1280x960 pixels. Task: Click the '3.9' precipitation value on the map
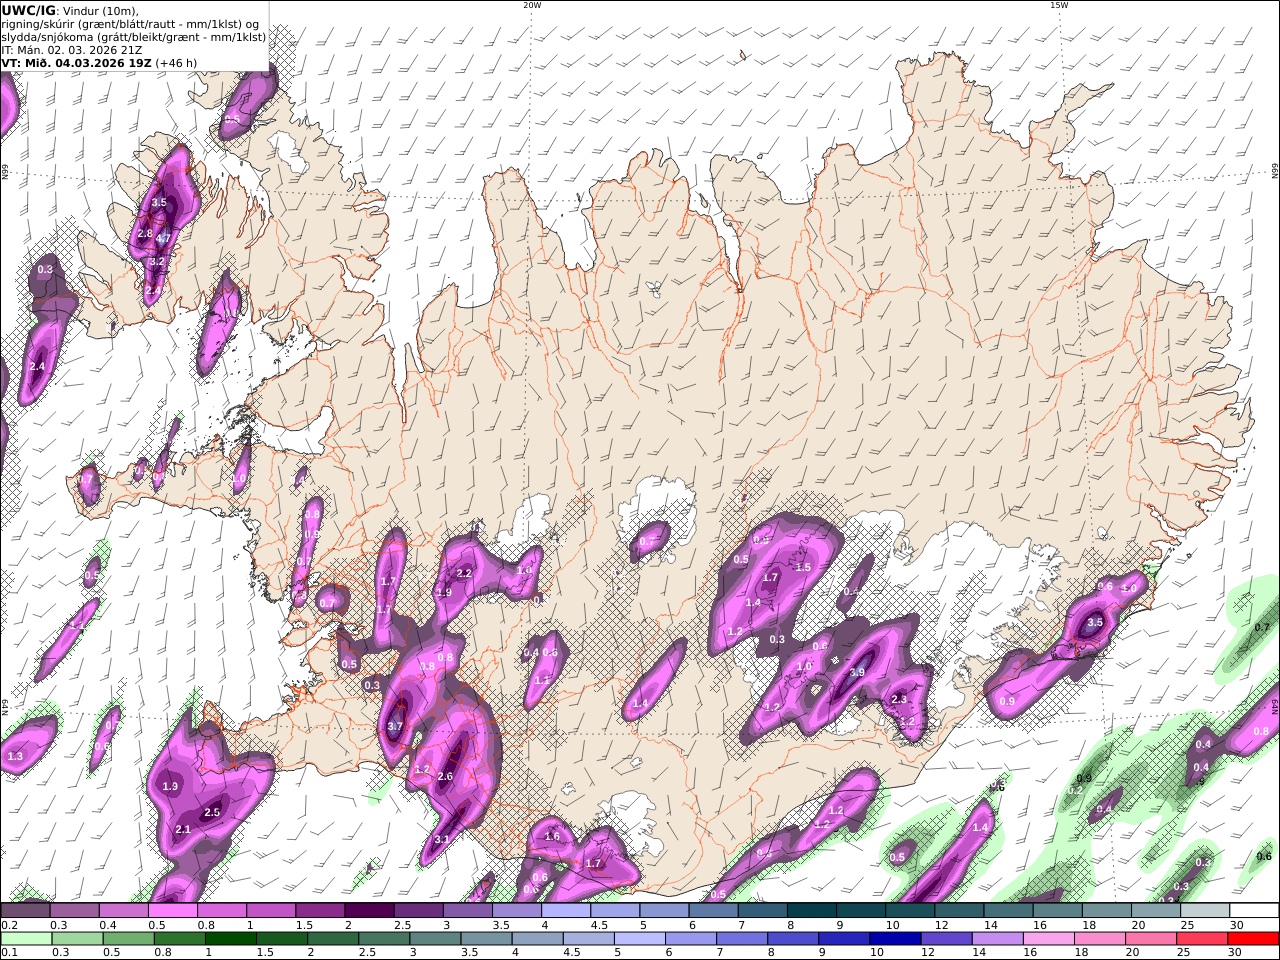[857, 673]
